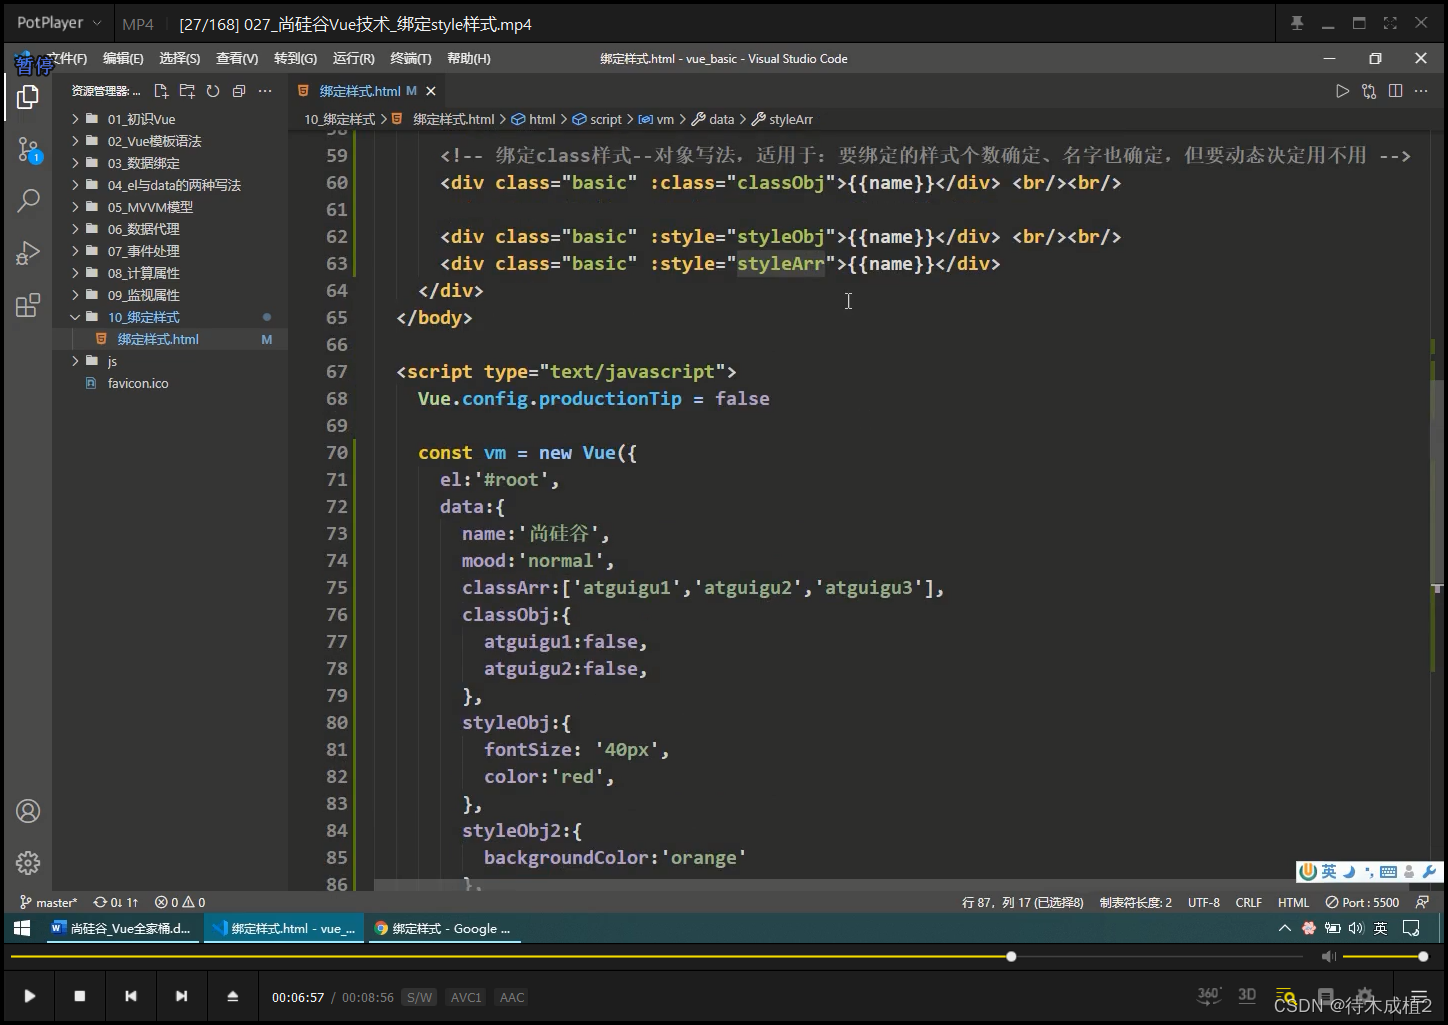The width and height of the screenshot is (1448, 1025).
Task: Open the PotPlayer main menu hamburger
Action: click(1418, 997)
